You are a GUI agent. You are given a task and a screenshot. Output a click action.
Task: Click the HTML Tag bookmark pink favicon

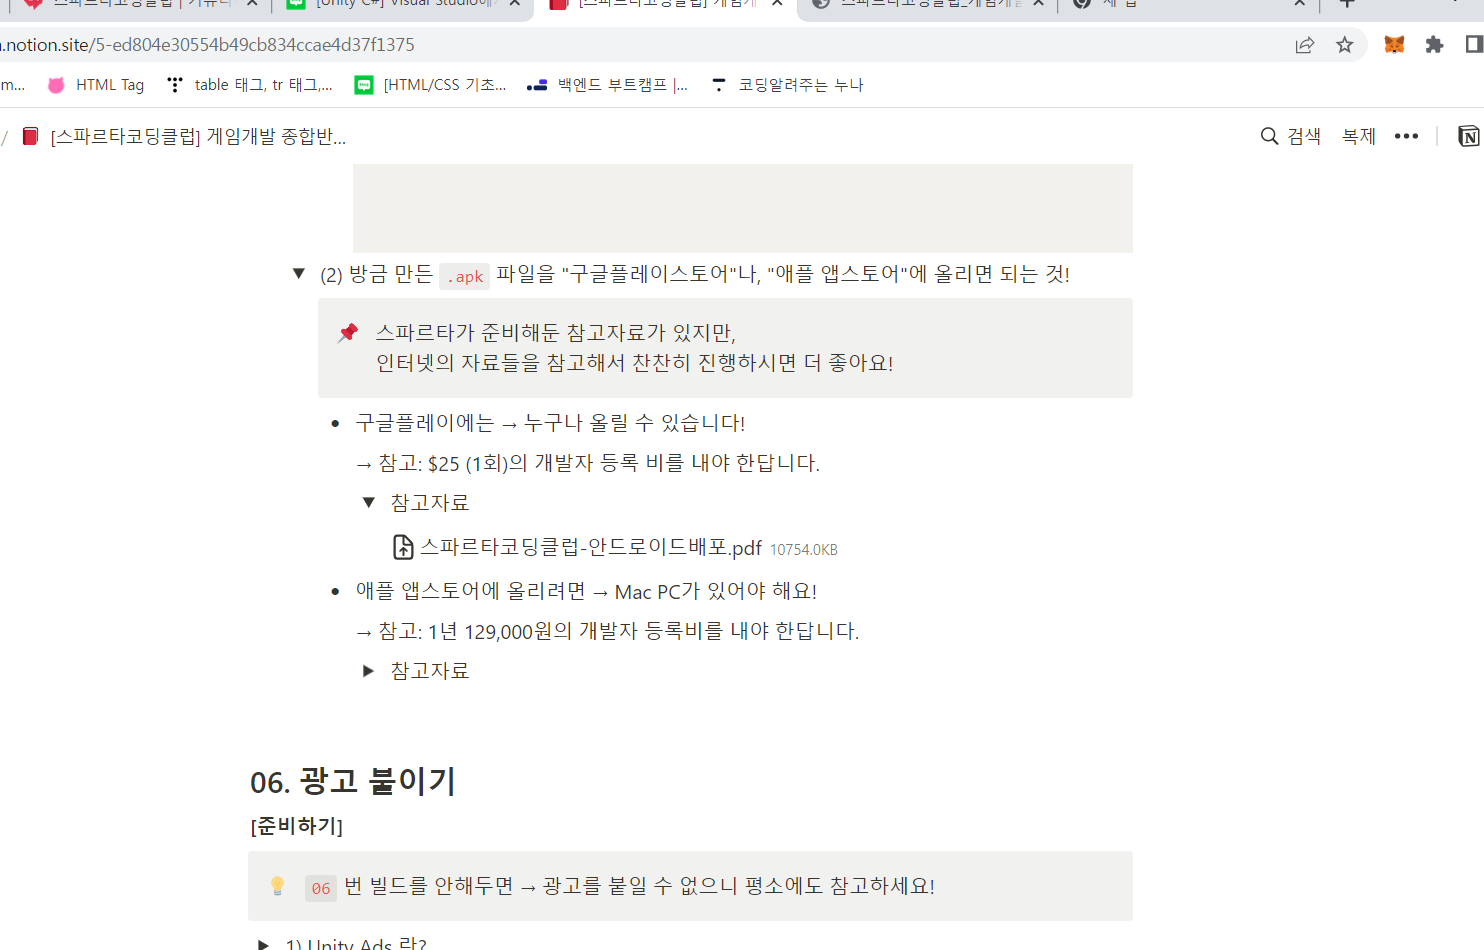pyautogui.click(x=56, y=85)
